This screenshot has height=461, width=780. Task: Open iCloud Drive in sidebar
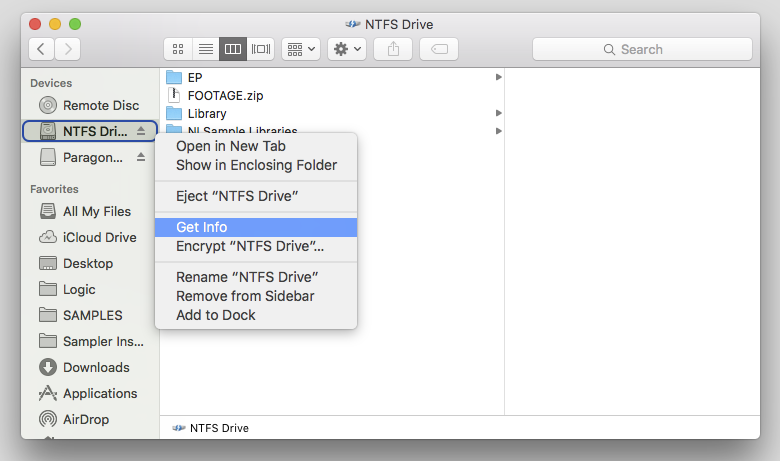pyautogui.click(x=99, y=237)
